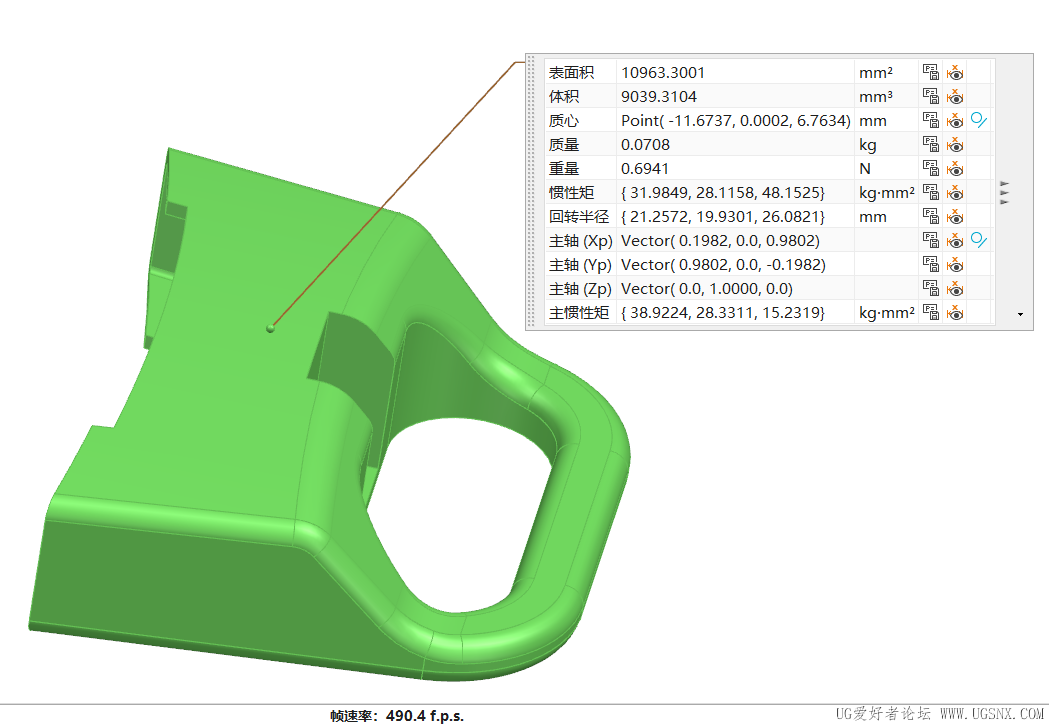The width and height of the screenshot is (1049, 726).
Task: Toggle visibility eye for 质心 row
Action: 955,120
